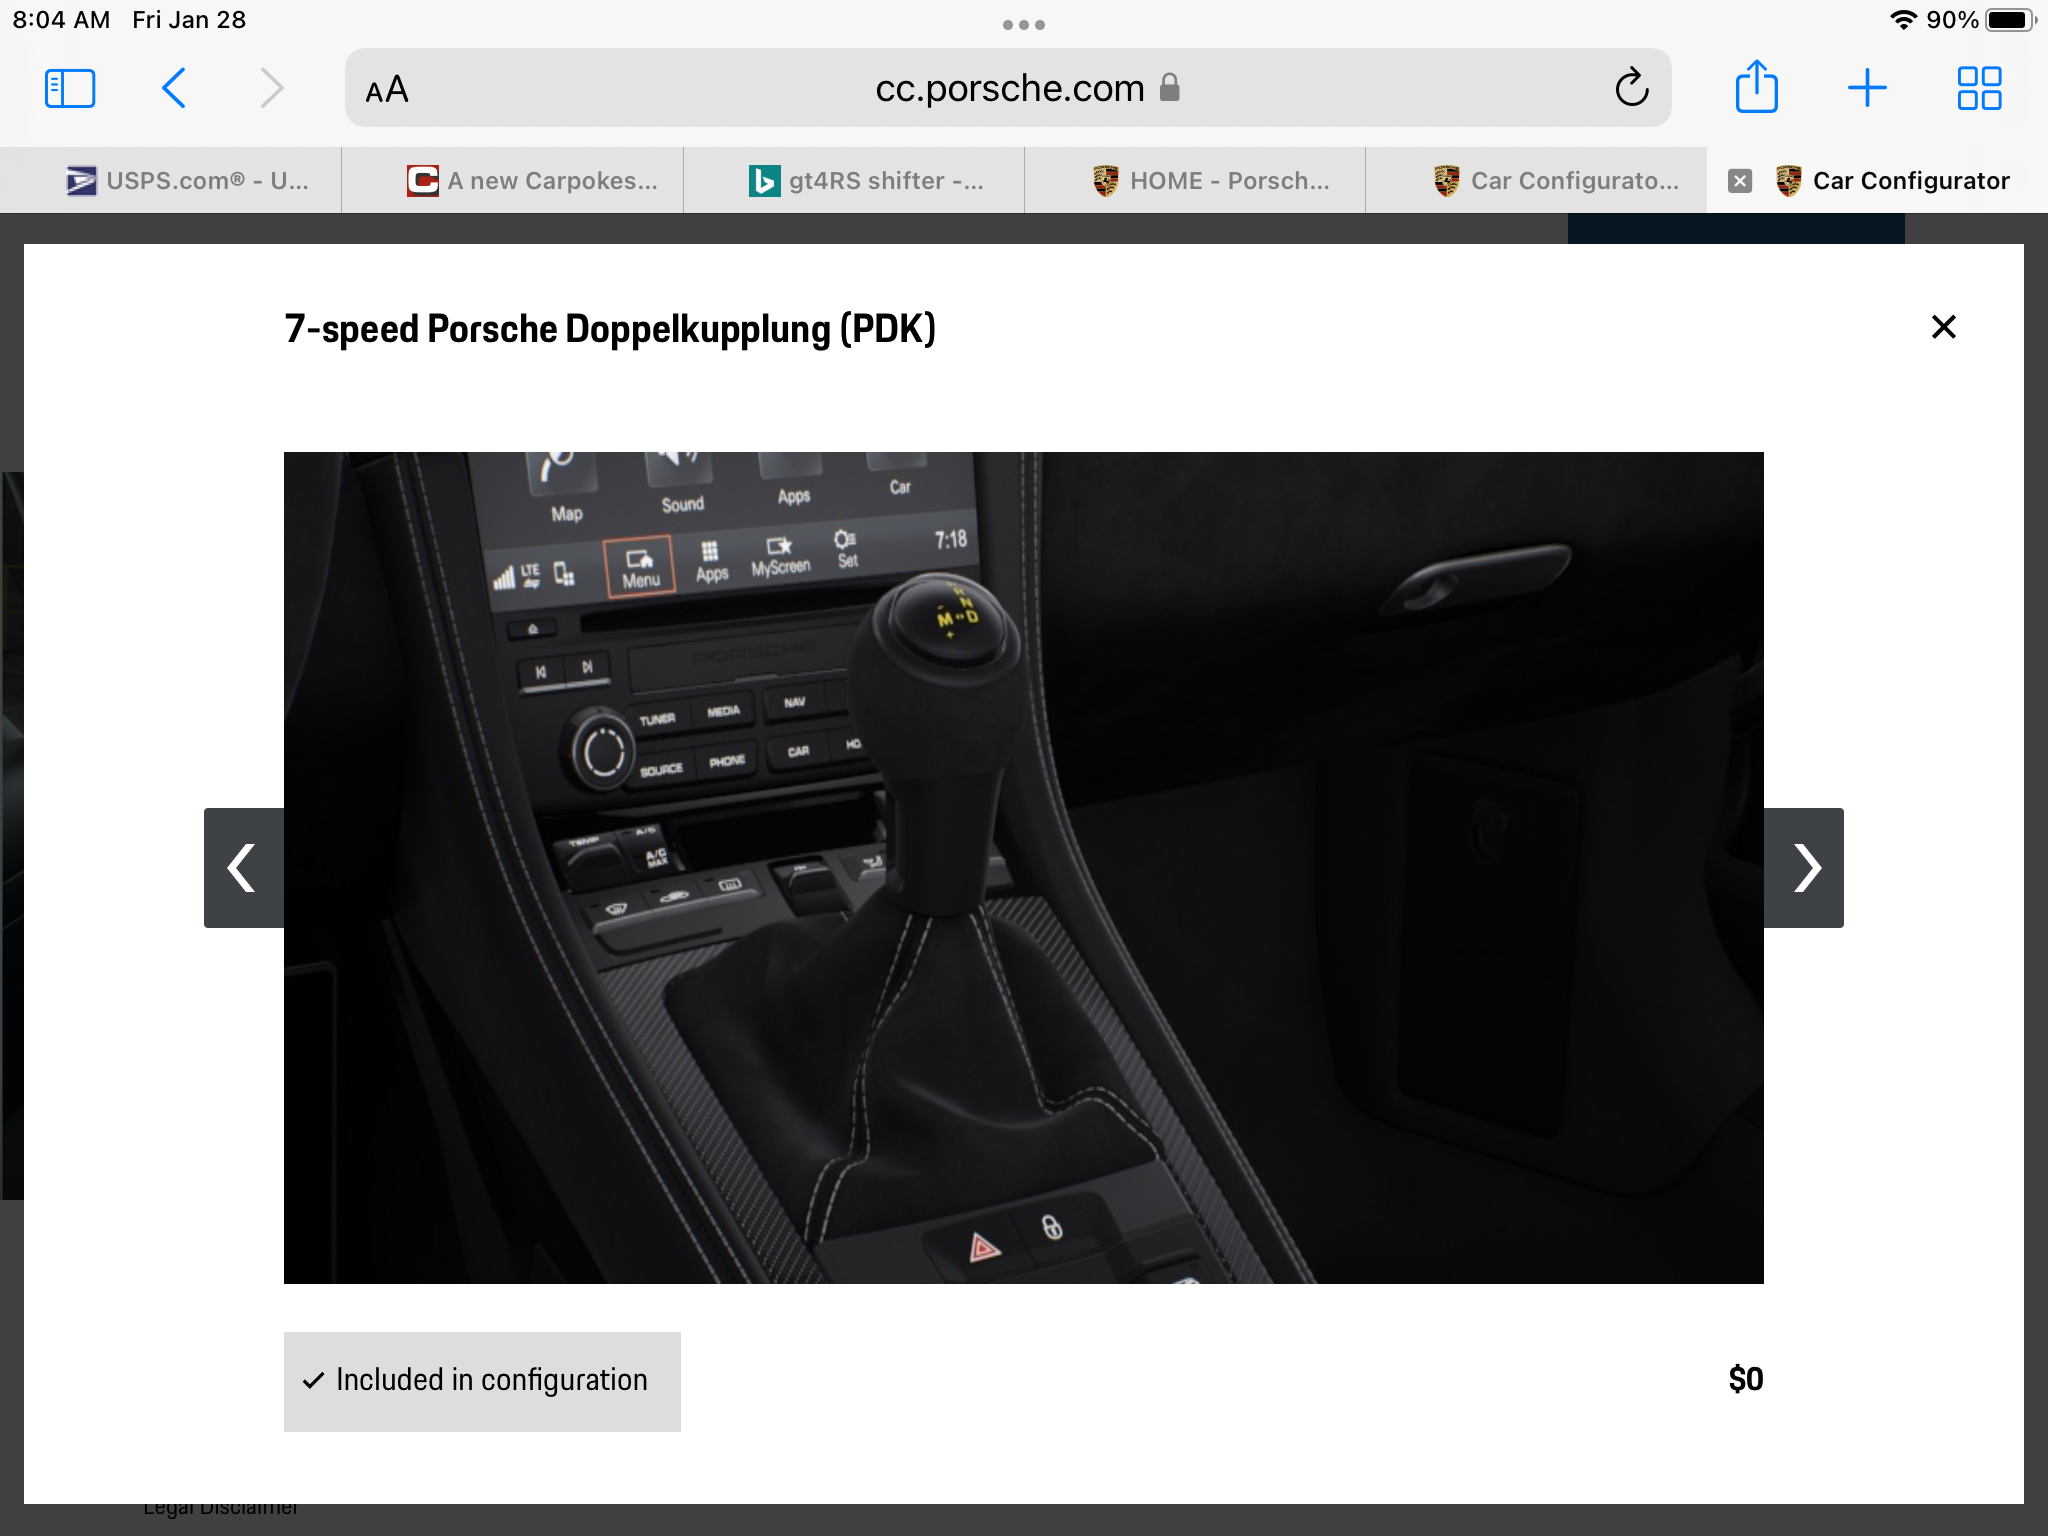Tap the PDK shifter interior image
This screenshot has height=1536, width=2048.
(x=1024, y=868)
